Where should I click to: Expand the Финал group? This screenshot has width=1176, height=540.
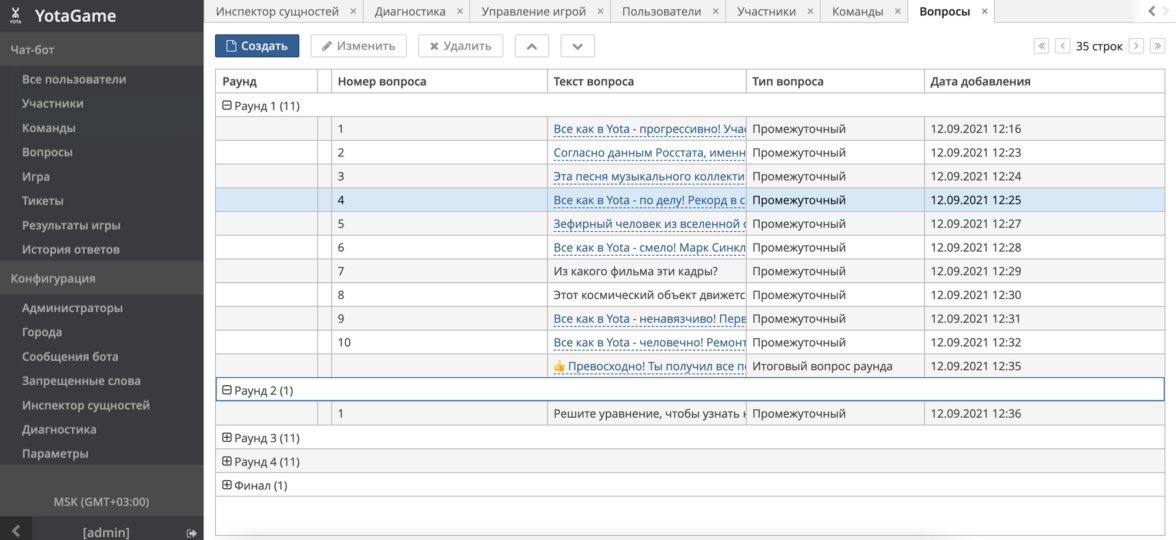(x=227, y=485)
